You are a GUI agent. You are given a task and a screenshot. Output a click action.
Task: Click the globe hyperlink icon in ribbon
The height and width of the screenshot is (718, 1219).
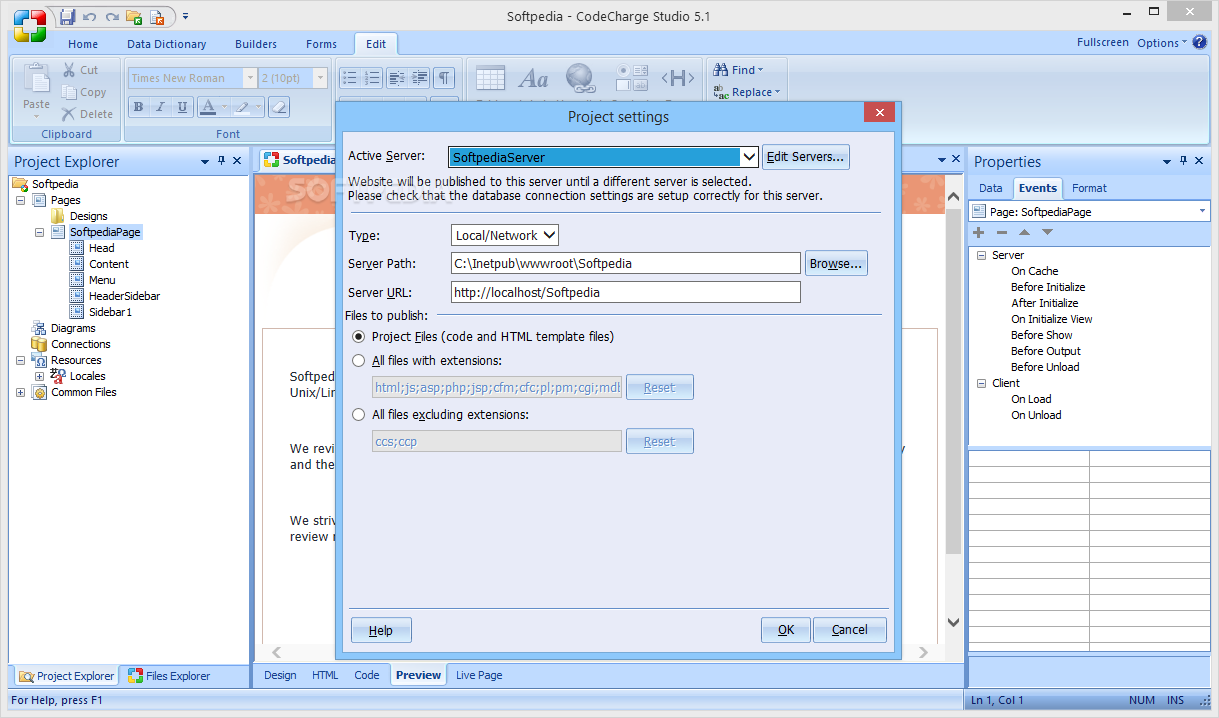(x=580, y=78)
